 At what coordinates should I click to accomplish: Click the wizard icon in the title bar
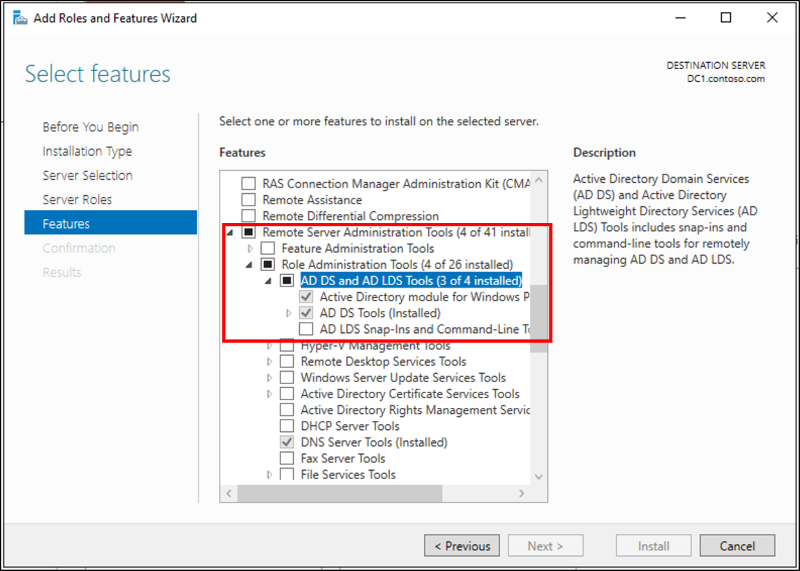point(20,18)
